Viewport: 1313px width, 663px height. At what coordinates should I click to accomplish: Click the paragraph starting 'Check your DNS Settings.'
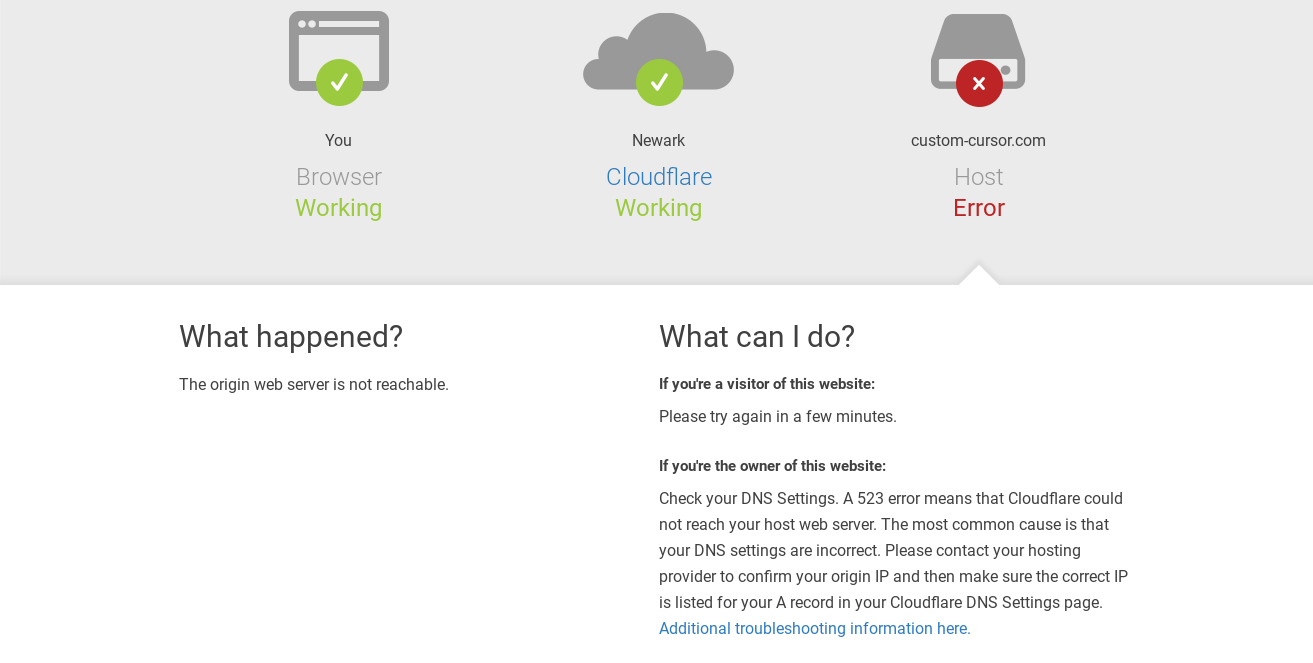(894, 551)
